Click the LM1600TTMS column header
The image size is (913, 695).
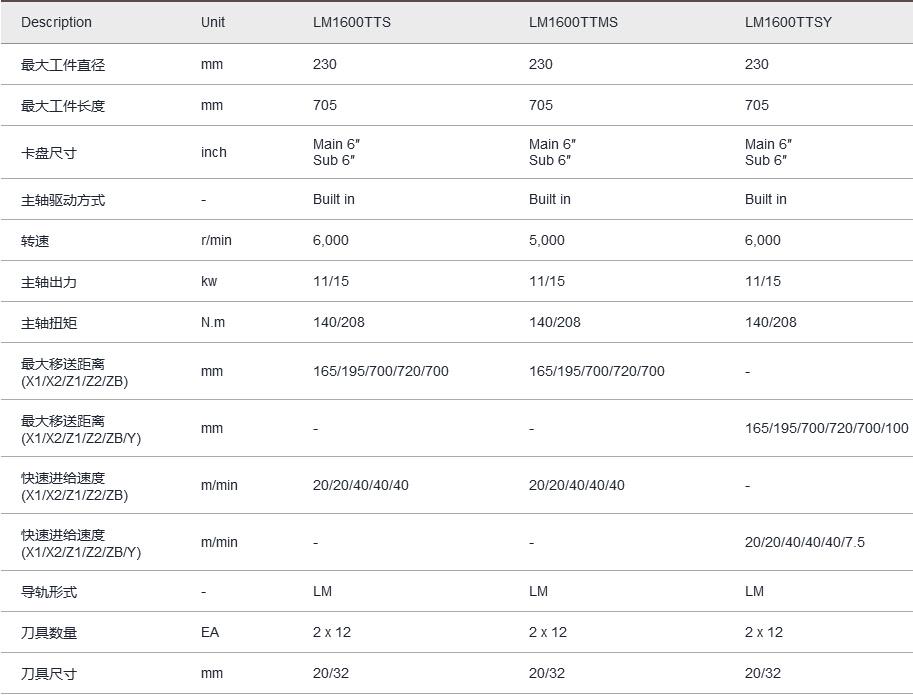click(x=573, y=22)
